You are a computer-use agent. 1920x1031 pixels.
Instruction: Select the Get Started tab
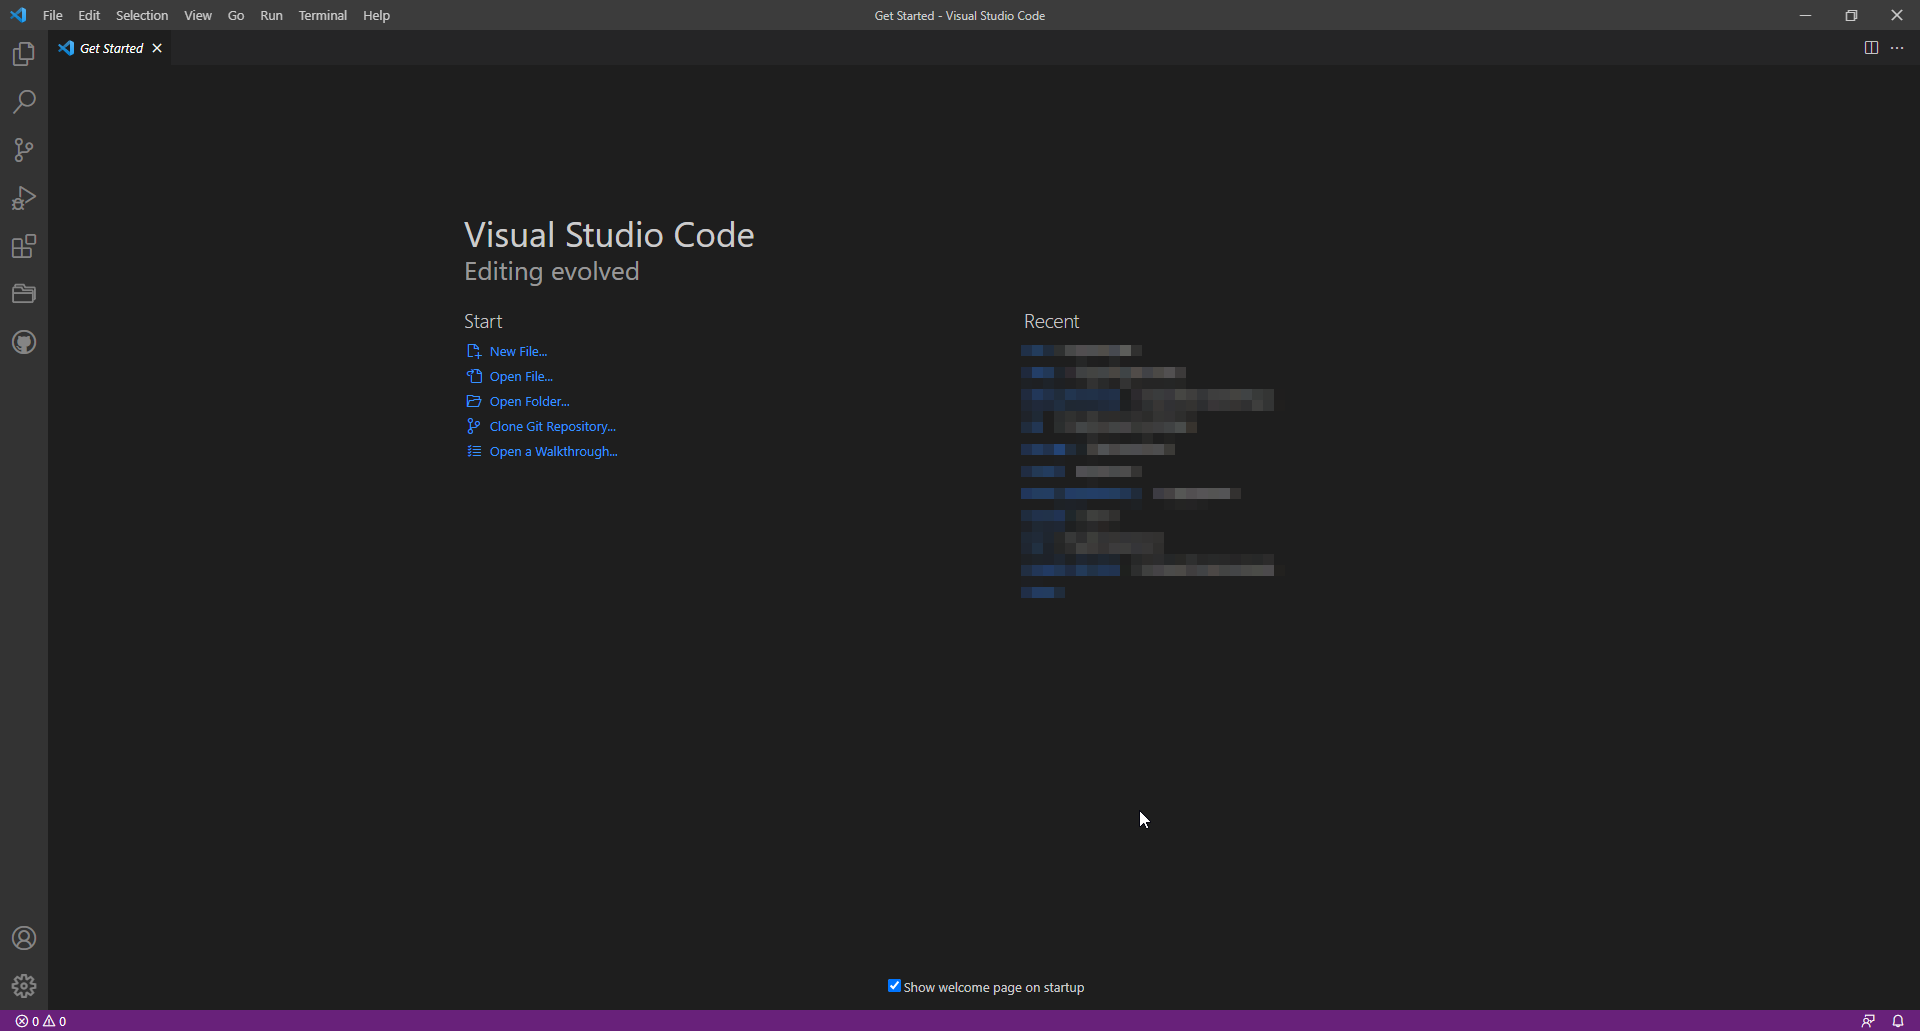coord(111,48)
